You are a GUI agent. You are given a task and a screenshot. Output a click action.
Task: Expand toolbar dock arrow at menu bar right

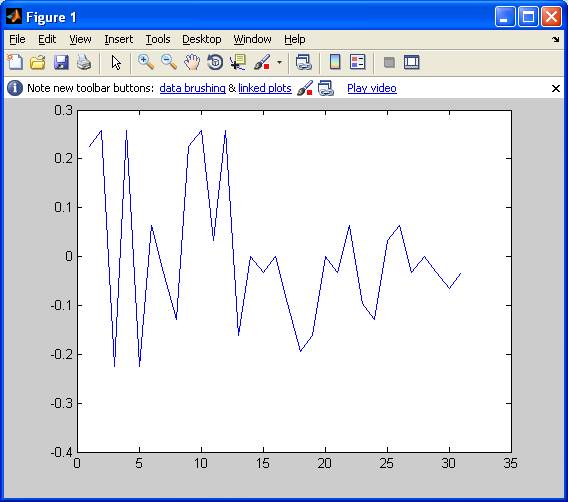tap(556, 39)
